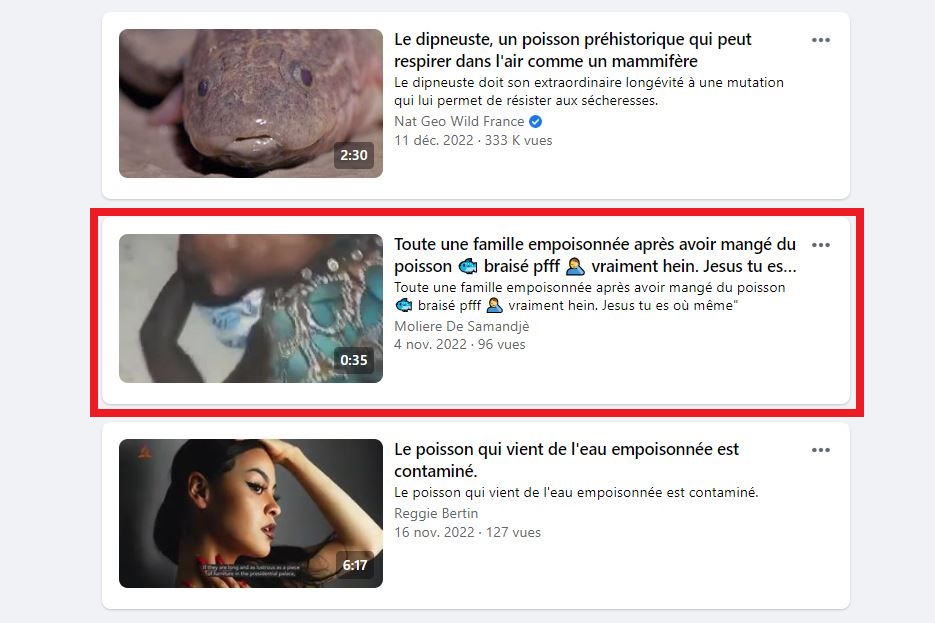The width and height of the screenshot is (935, 623).
Task: Visit the Reggie Bertin profile
Action: tap(436, 513)
